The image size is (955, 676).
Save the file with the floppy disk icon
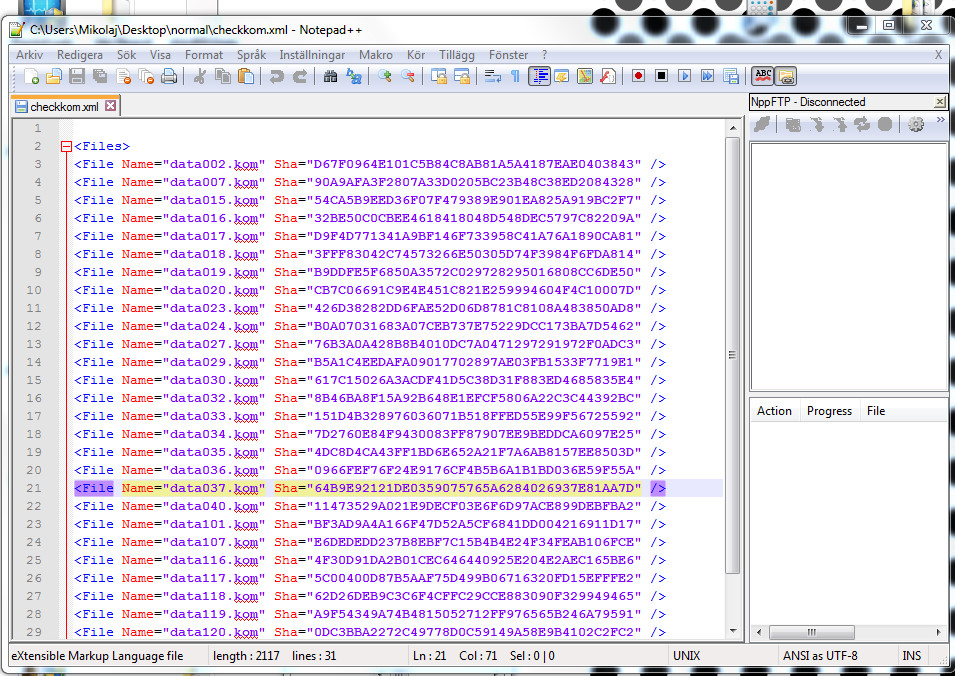[x=77, y=76]
